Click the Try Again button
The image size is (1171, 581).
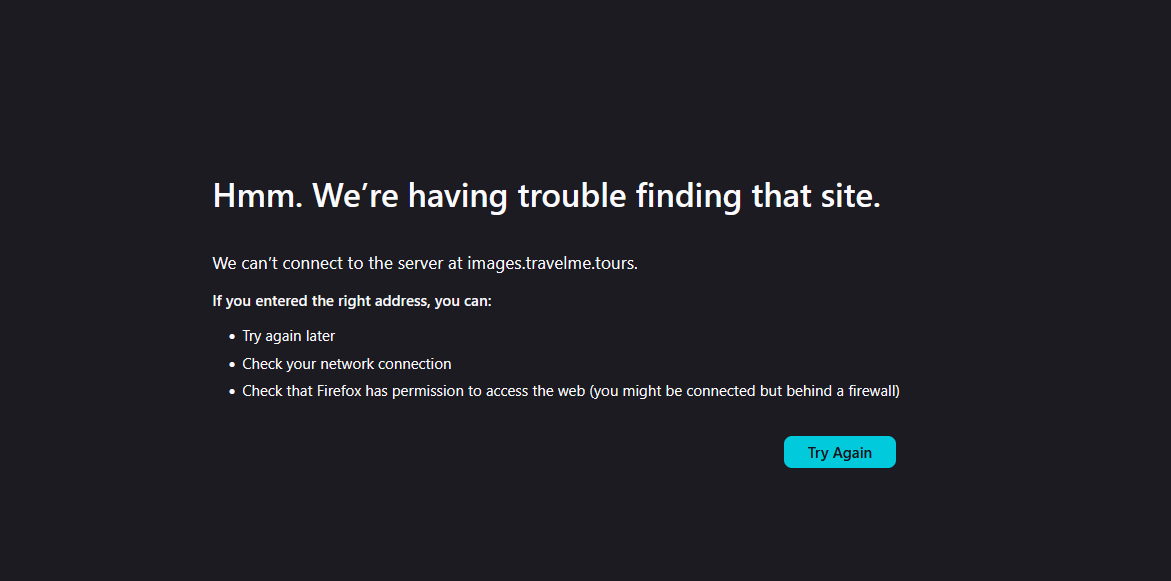click(x=839, y=452)
